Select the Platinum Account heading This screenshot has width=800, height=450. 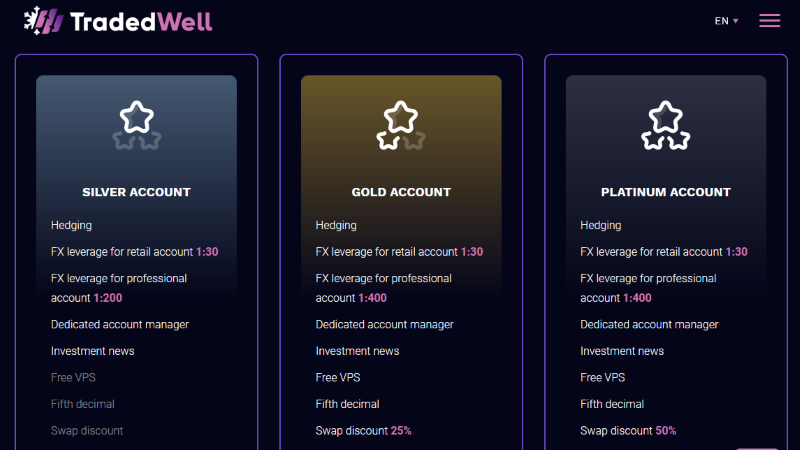666,192
